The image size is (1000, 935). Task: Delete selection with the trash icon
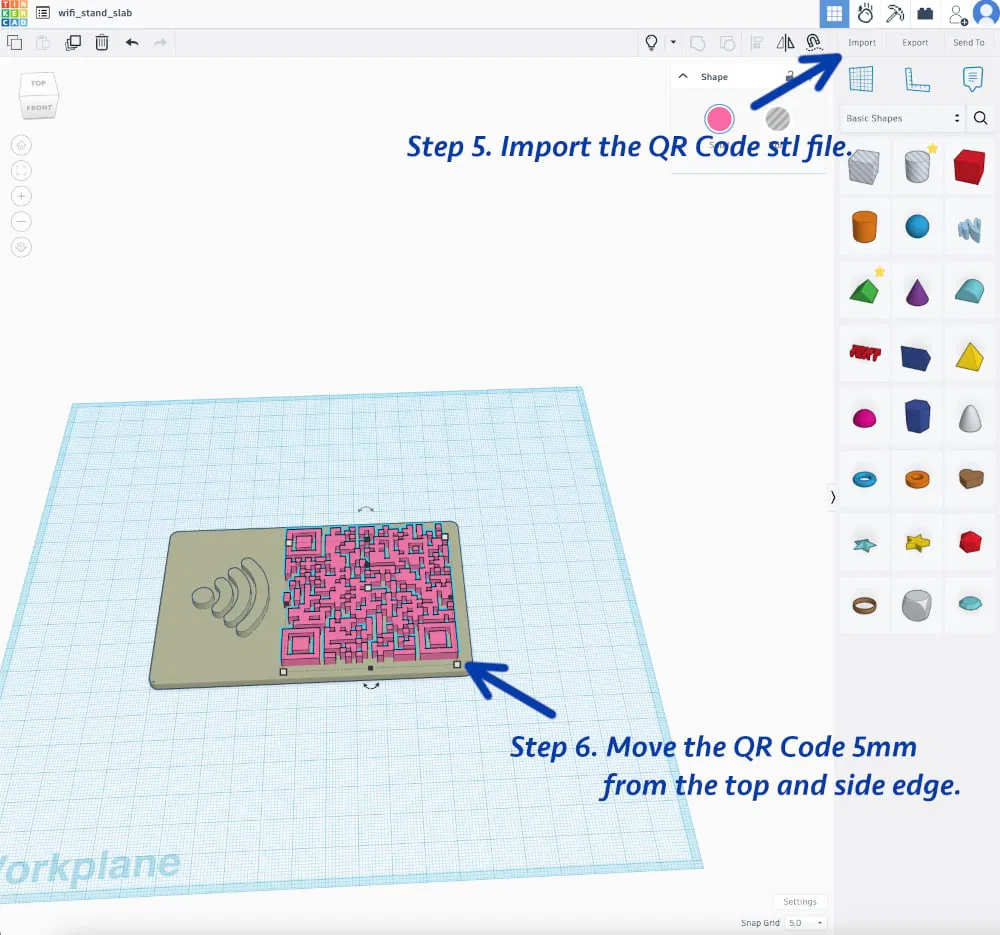click(x=102, y=43)
